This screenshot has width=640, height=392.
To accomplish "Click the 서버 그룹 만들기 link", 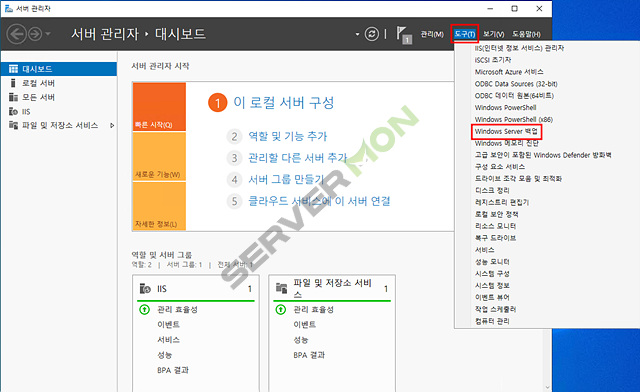I will (x=286, y=179).
